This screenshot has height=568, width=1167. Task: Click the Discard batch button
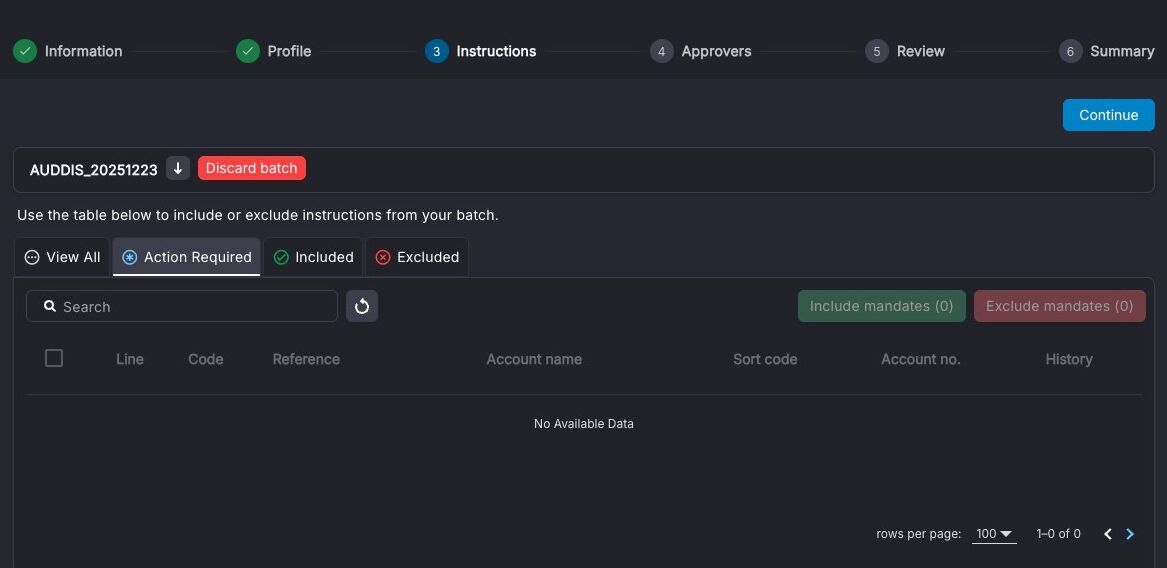pyautogui.click(x=252, y=168)
